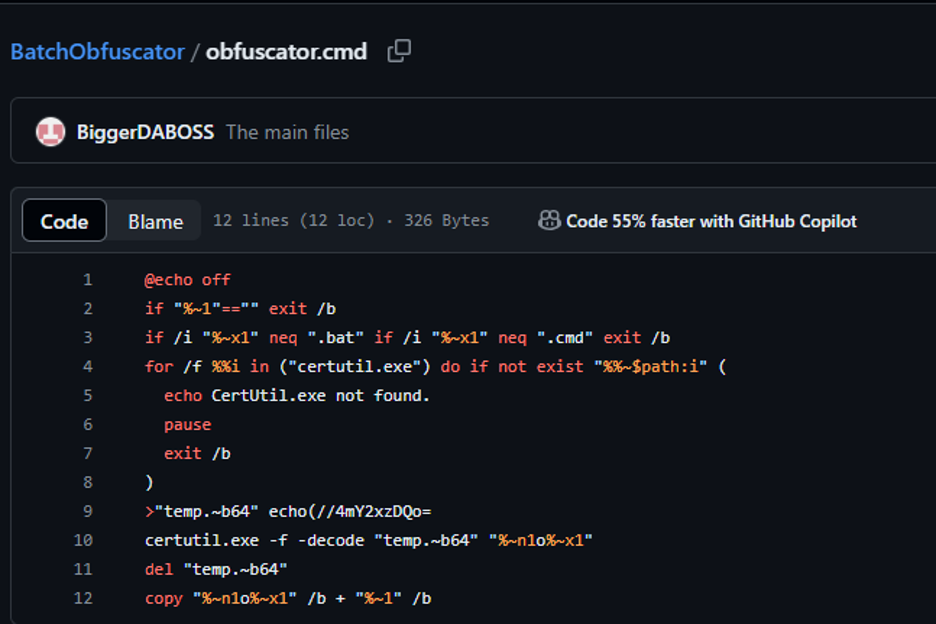Select line number 8
This screenshot has height=624, width=936.
coord(88,482)
